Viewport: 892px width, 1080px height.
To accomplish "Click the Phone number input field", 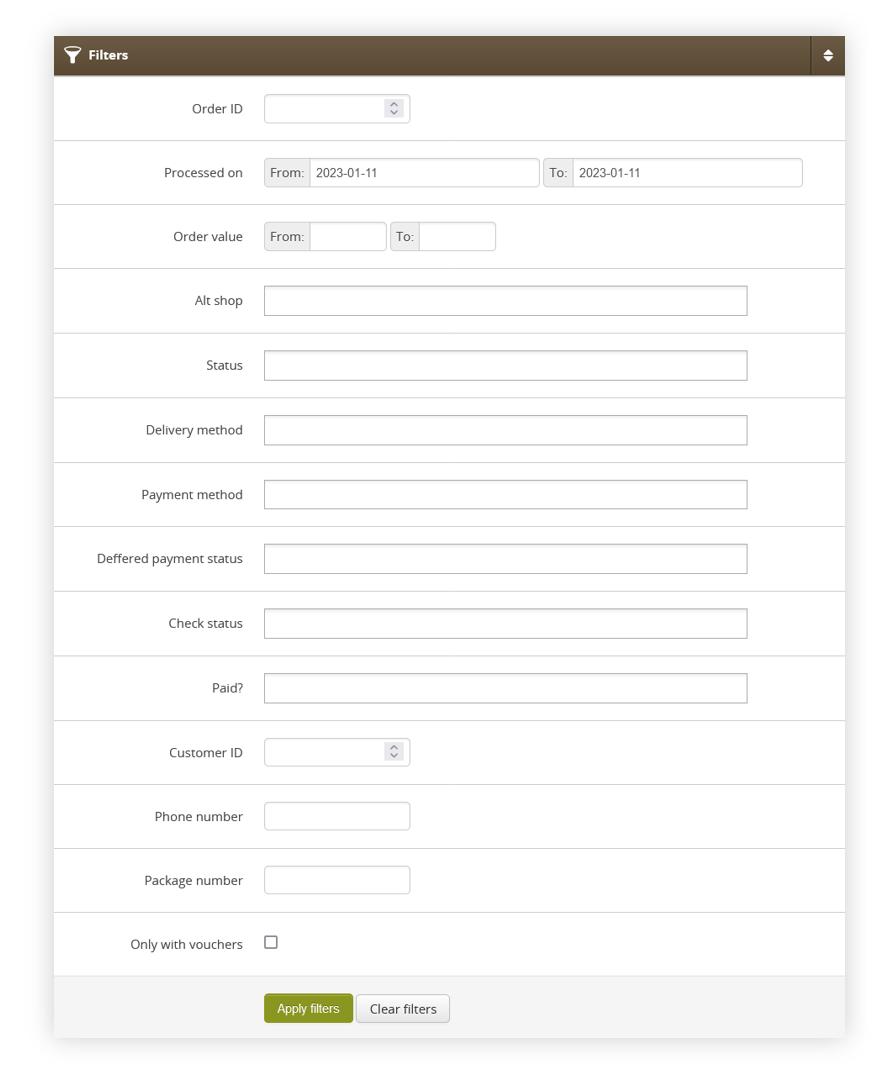I will (x=337, y=816).
